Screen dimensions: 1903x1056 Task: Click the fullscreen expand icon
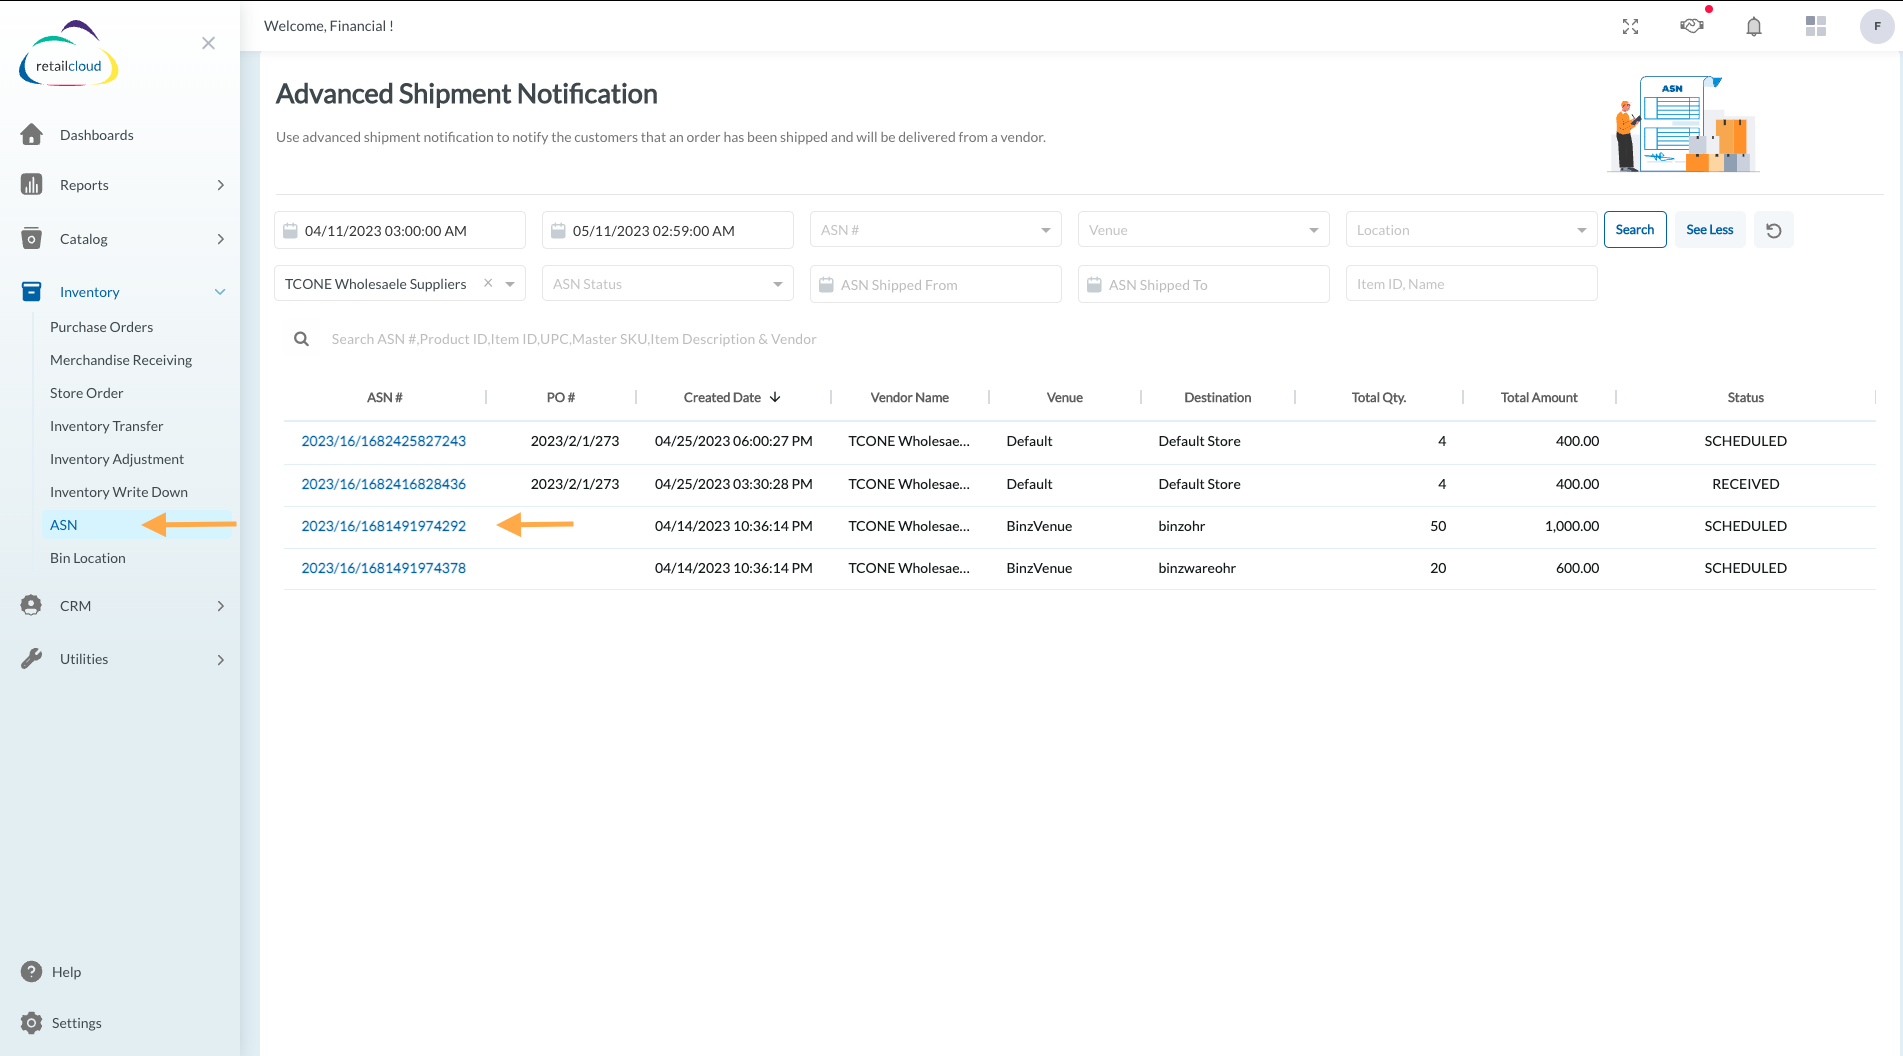1630,27
